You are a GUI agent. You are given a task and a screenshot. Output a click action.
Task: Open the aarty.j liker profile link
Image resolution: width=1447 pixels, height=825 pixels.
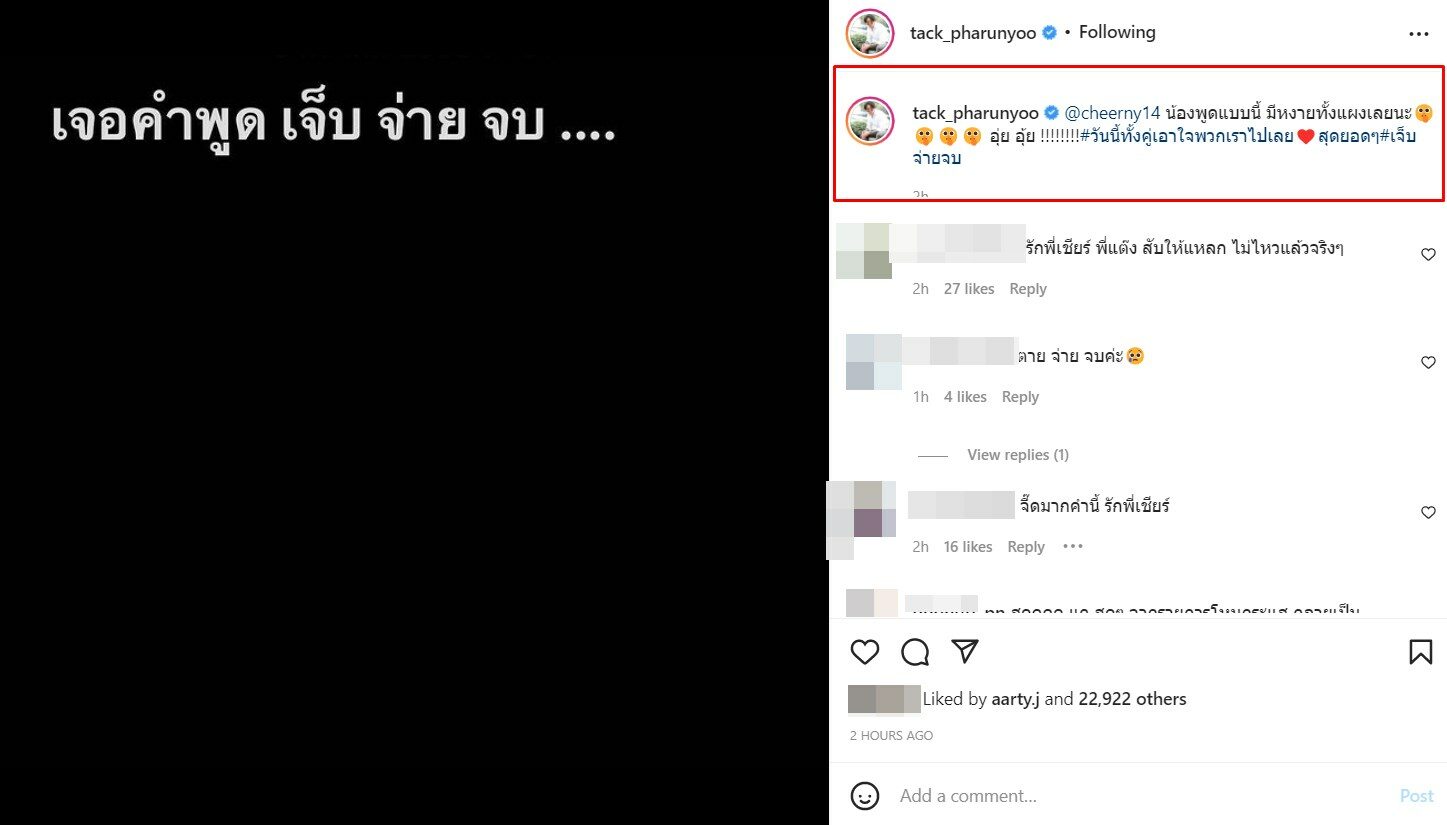[x=1016, y=699]
